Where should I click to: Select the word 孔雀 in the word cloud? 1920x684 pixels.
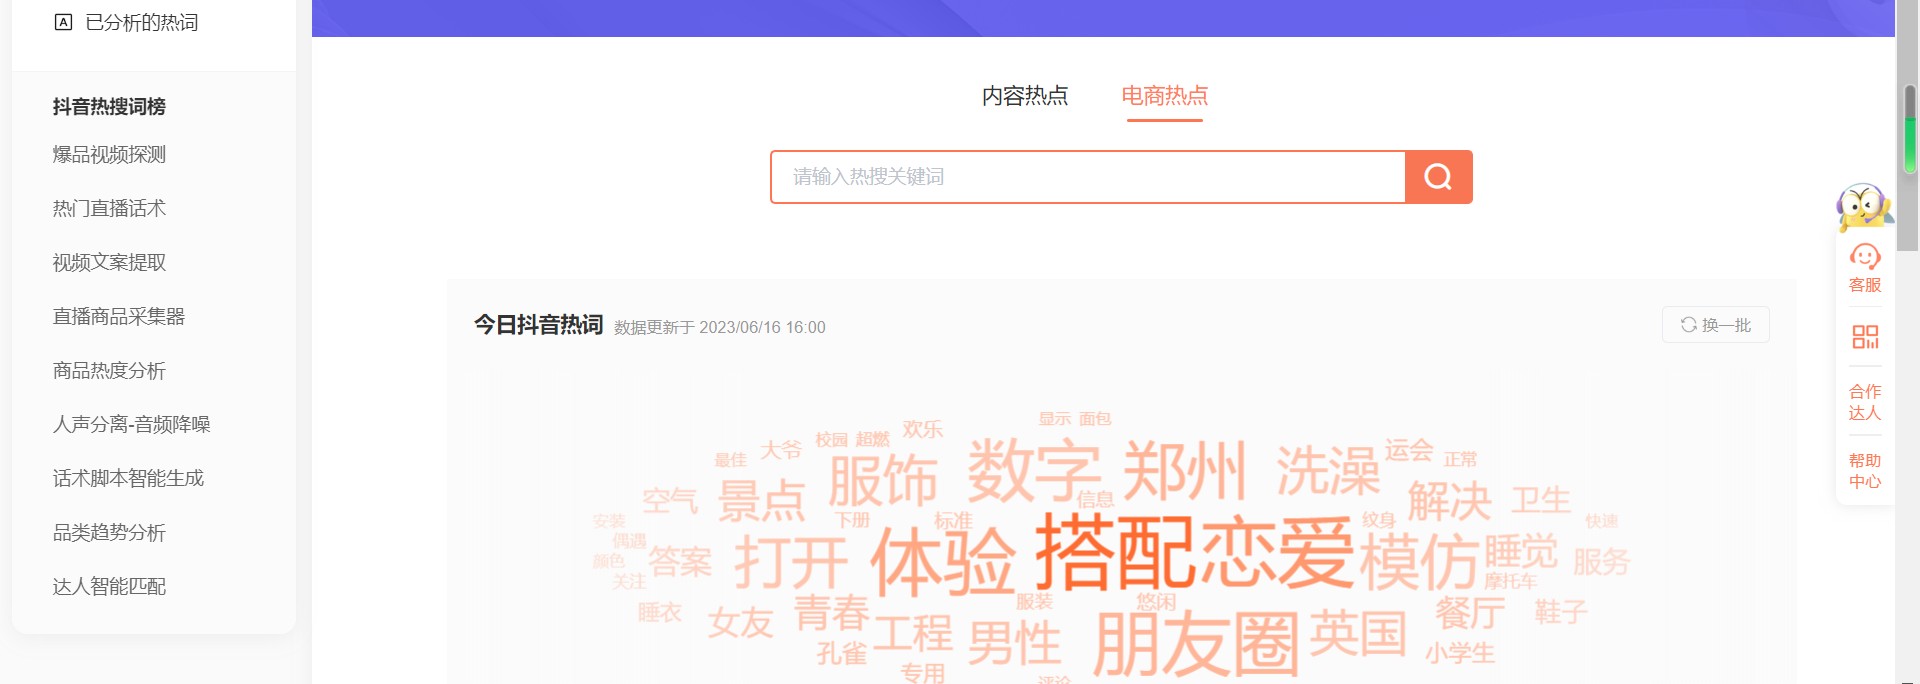tap(842, 653)
